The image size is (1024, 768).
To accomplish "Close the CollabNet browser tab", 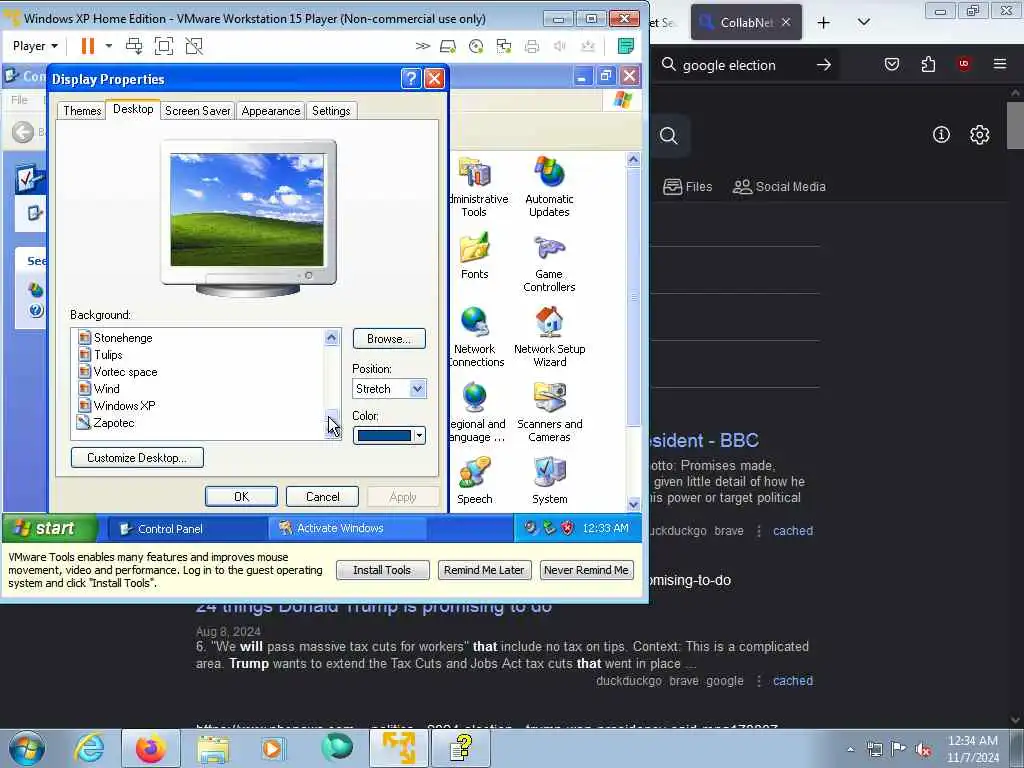I will [786, 23].
